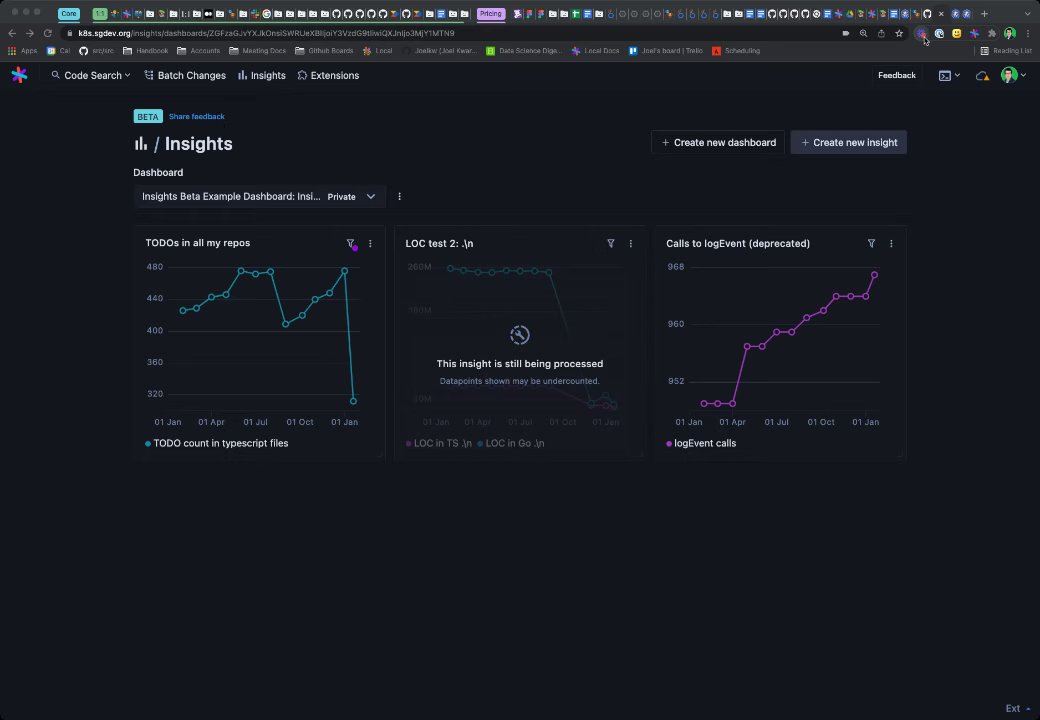Viewport: 1040px width, 720px height.
Task: Open the Share feedback link
Action: (x=196, y=116)
